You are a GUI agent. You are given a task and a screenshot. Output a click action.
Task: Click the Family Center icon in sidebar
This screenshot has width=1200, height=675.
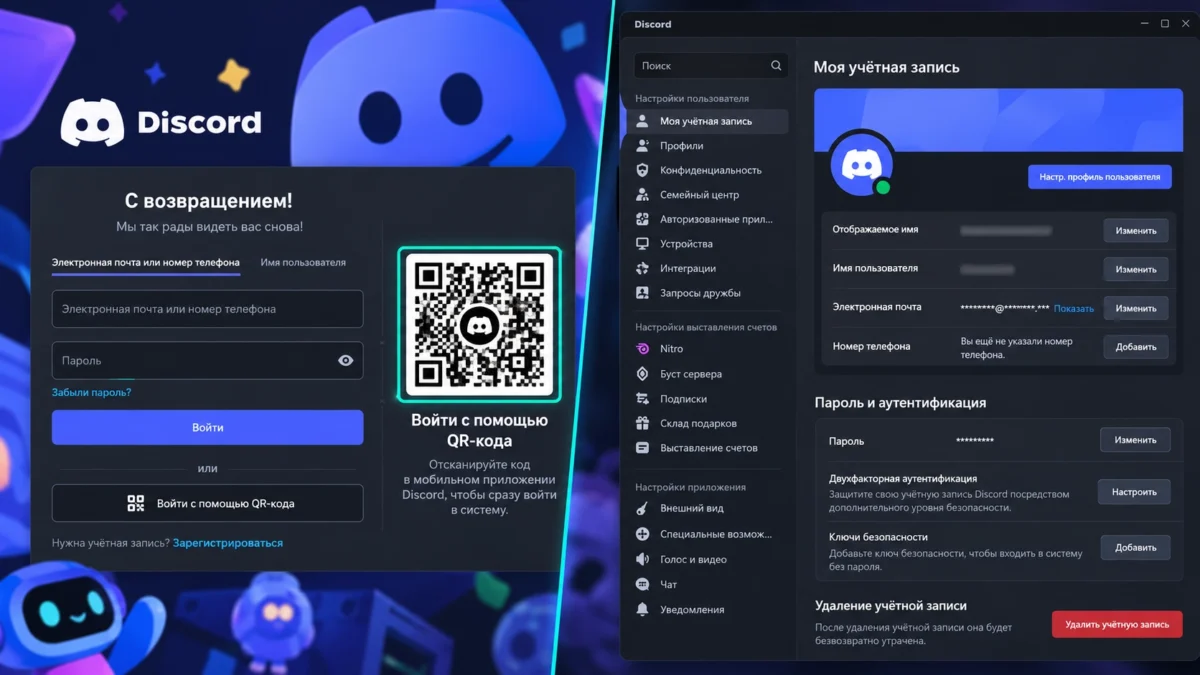(642, 195)
